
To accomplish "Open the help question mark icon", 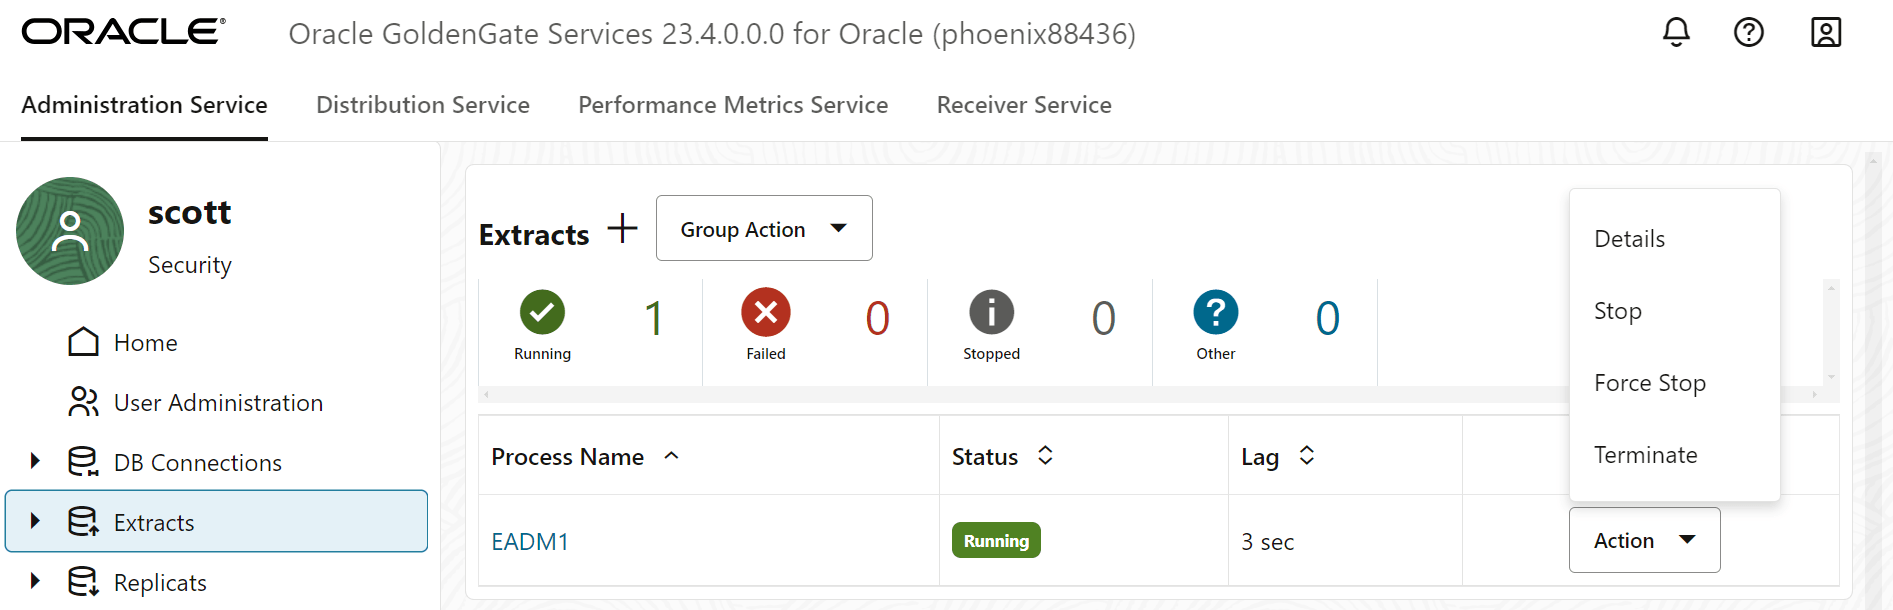I will (1748, 33).
